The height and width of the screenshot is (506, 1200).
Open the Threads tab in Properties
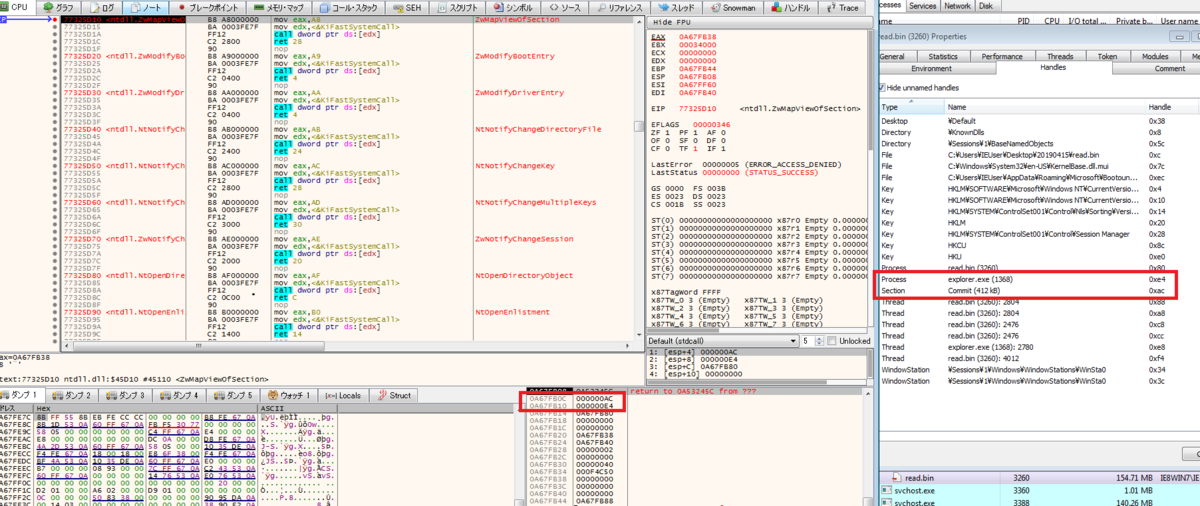point(1060,57)
